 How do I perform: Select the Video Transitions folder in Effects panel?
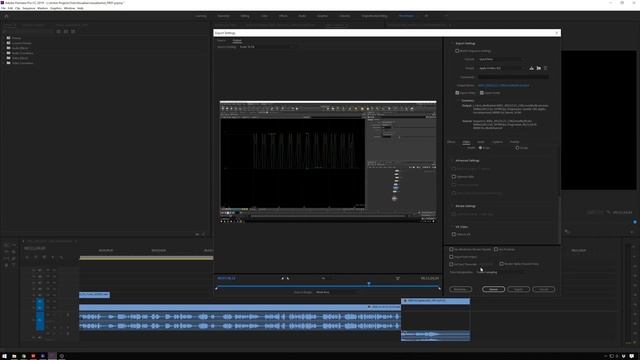pos(22,63)
